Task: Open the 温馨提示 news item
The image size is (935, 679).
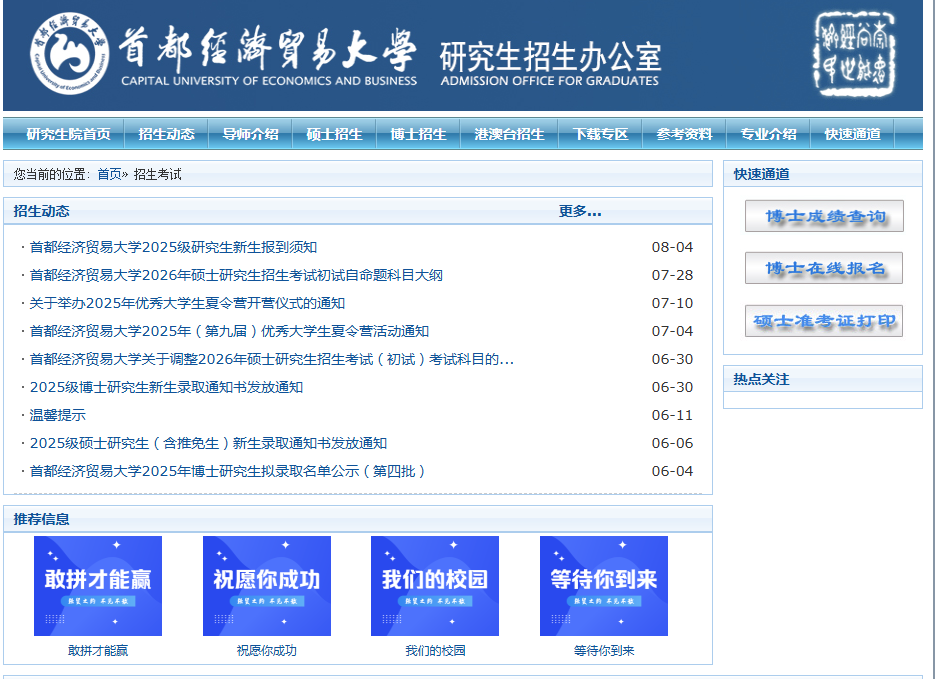Action: (57, 415)
